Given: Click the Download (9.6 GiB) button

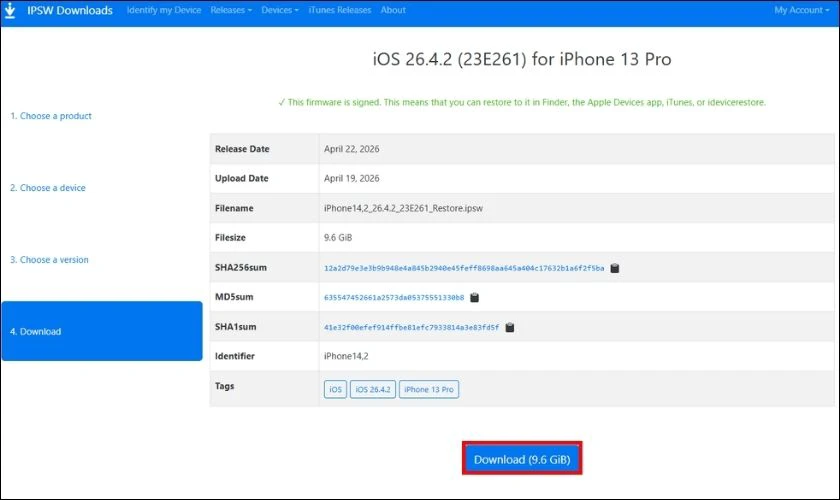Looking at the screenshot, I should click(522, 459).
